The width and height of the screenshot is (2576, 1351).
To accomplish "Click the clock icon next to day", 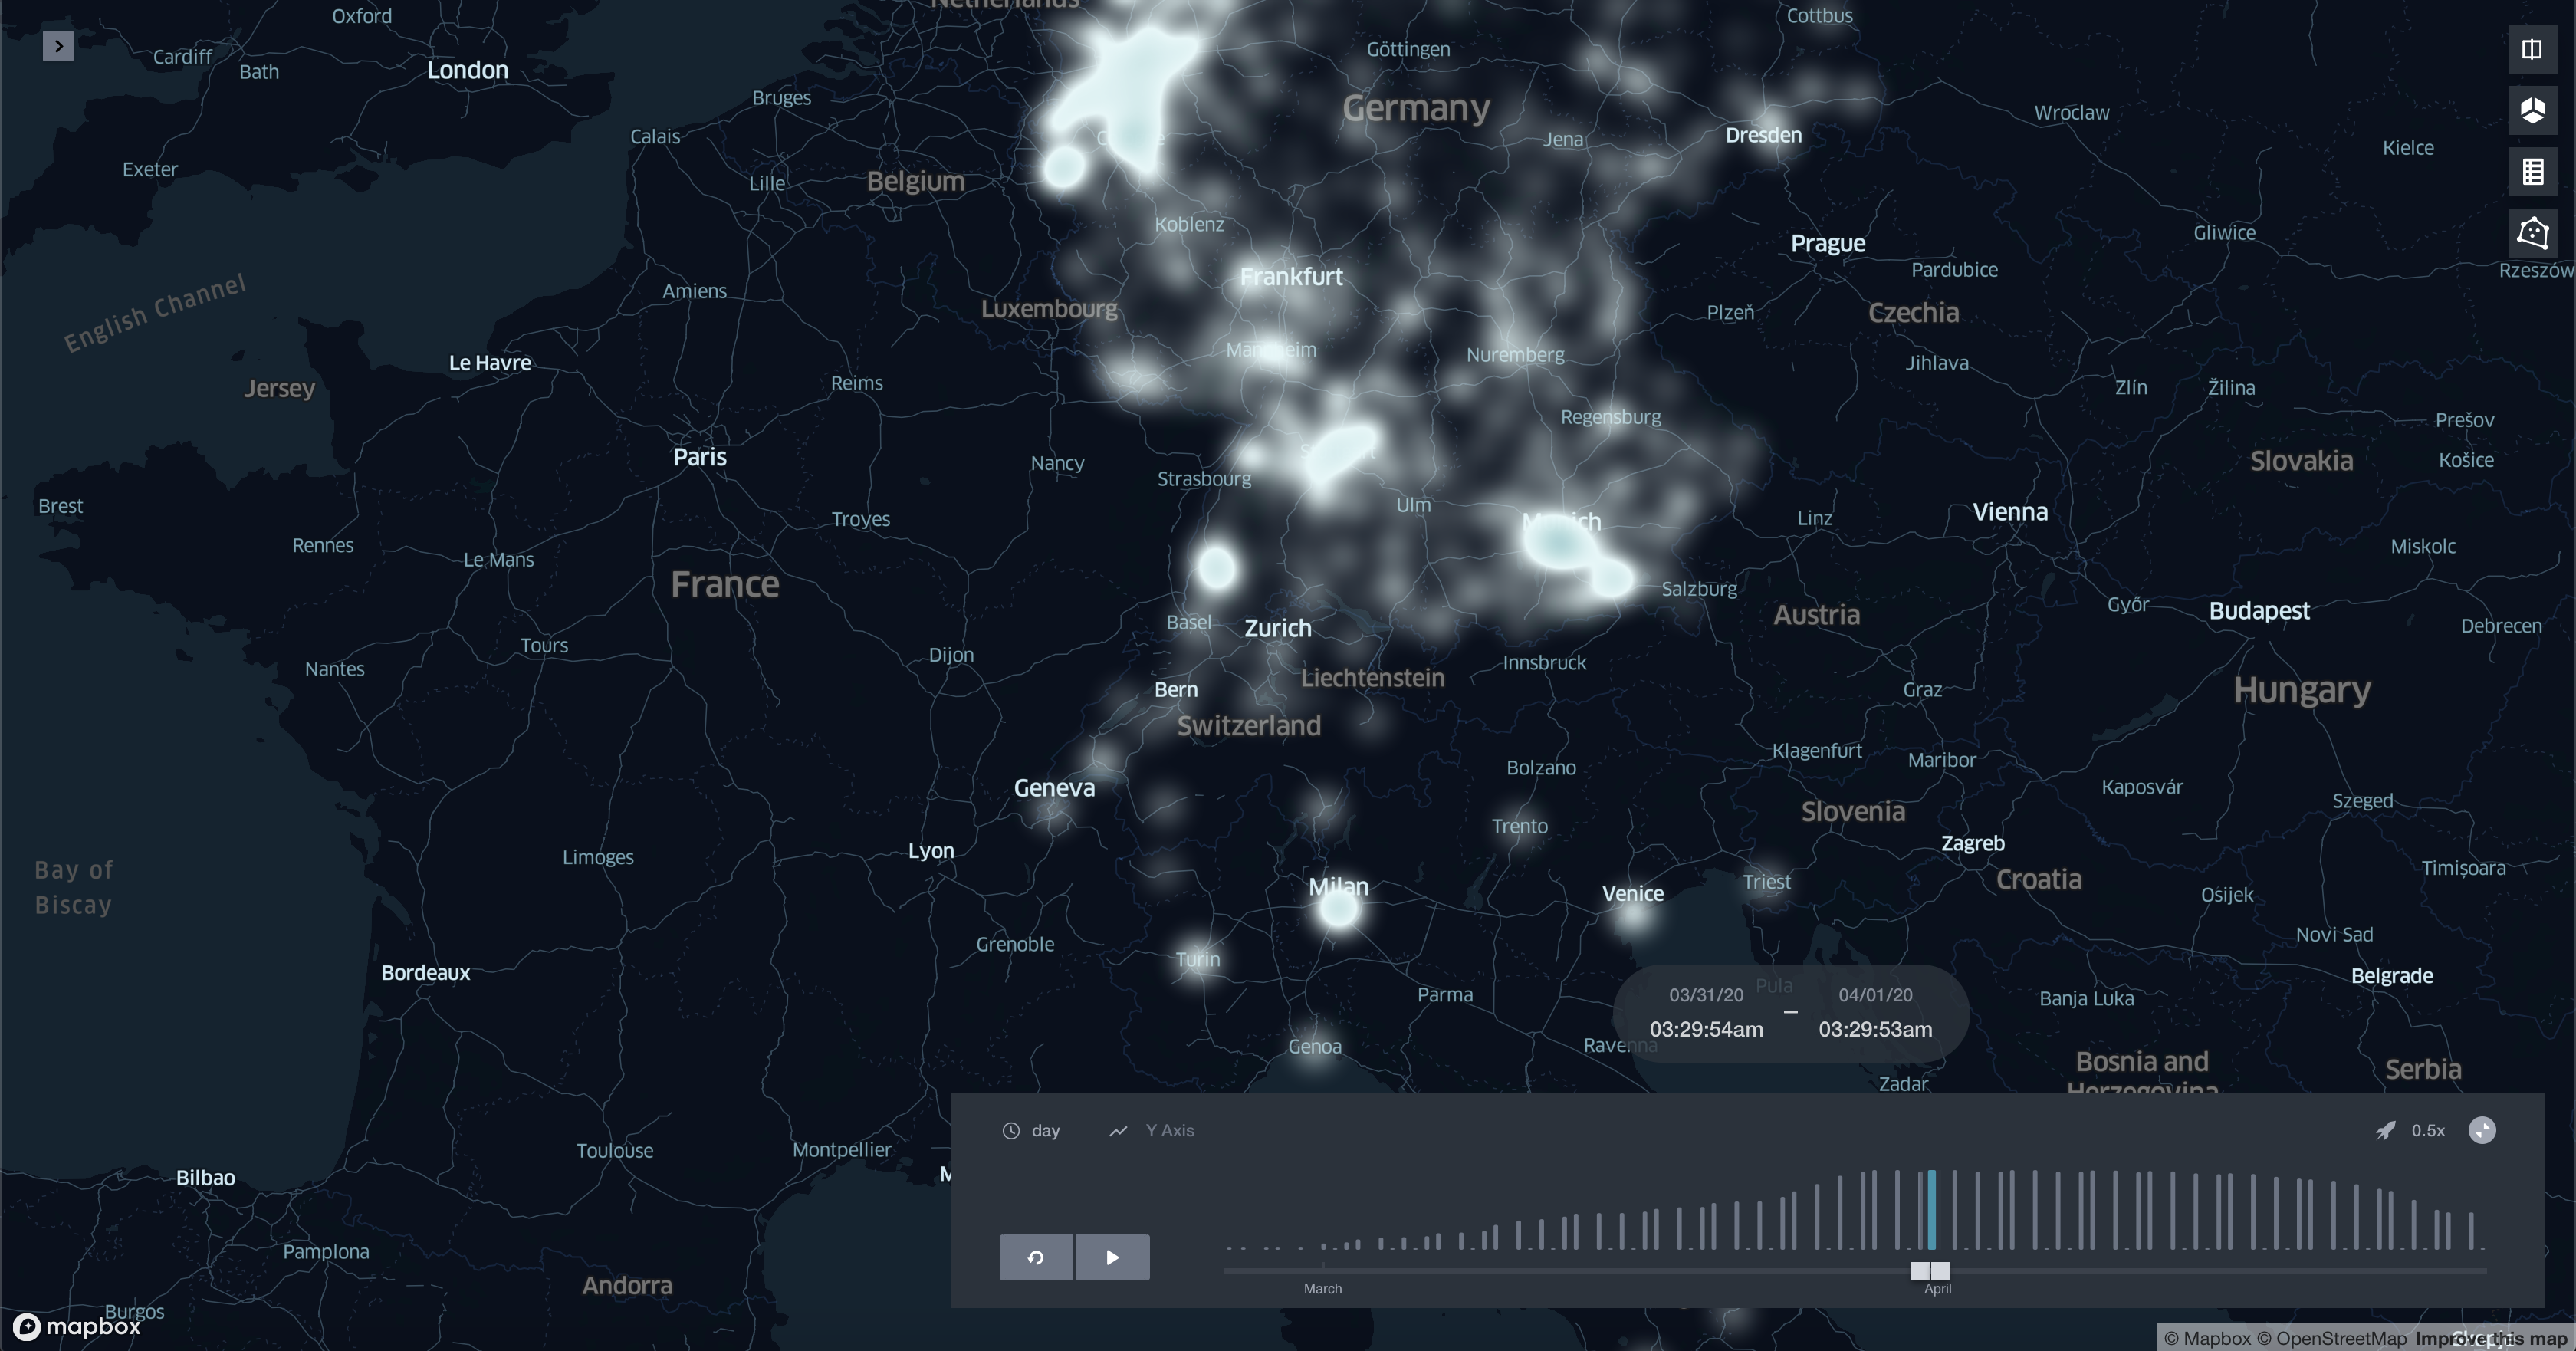I will (x=1011, y=1130).
